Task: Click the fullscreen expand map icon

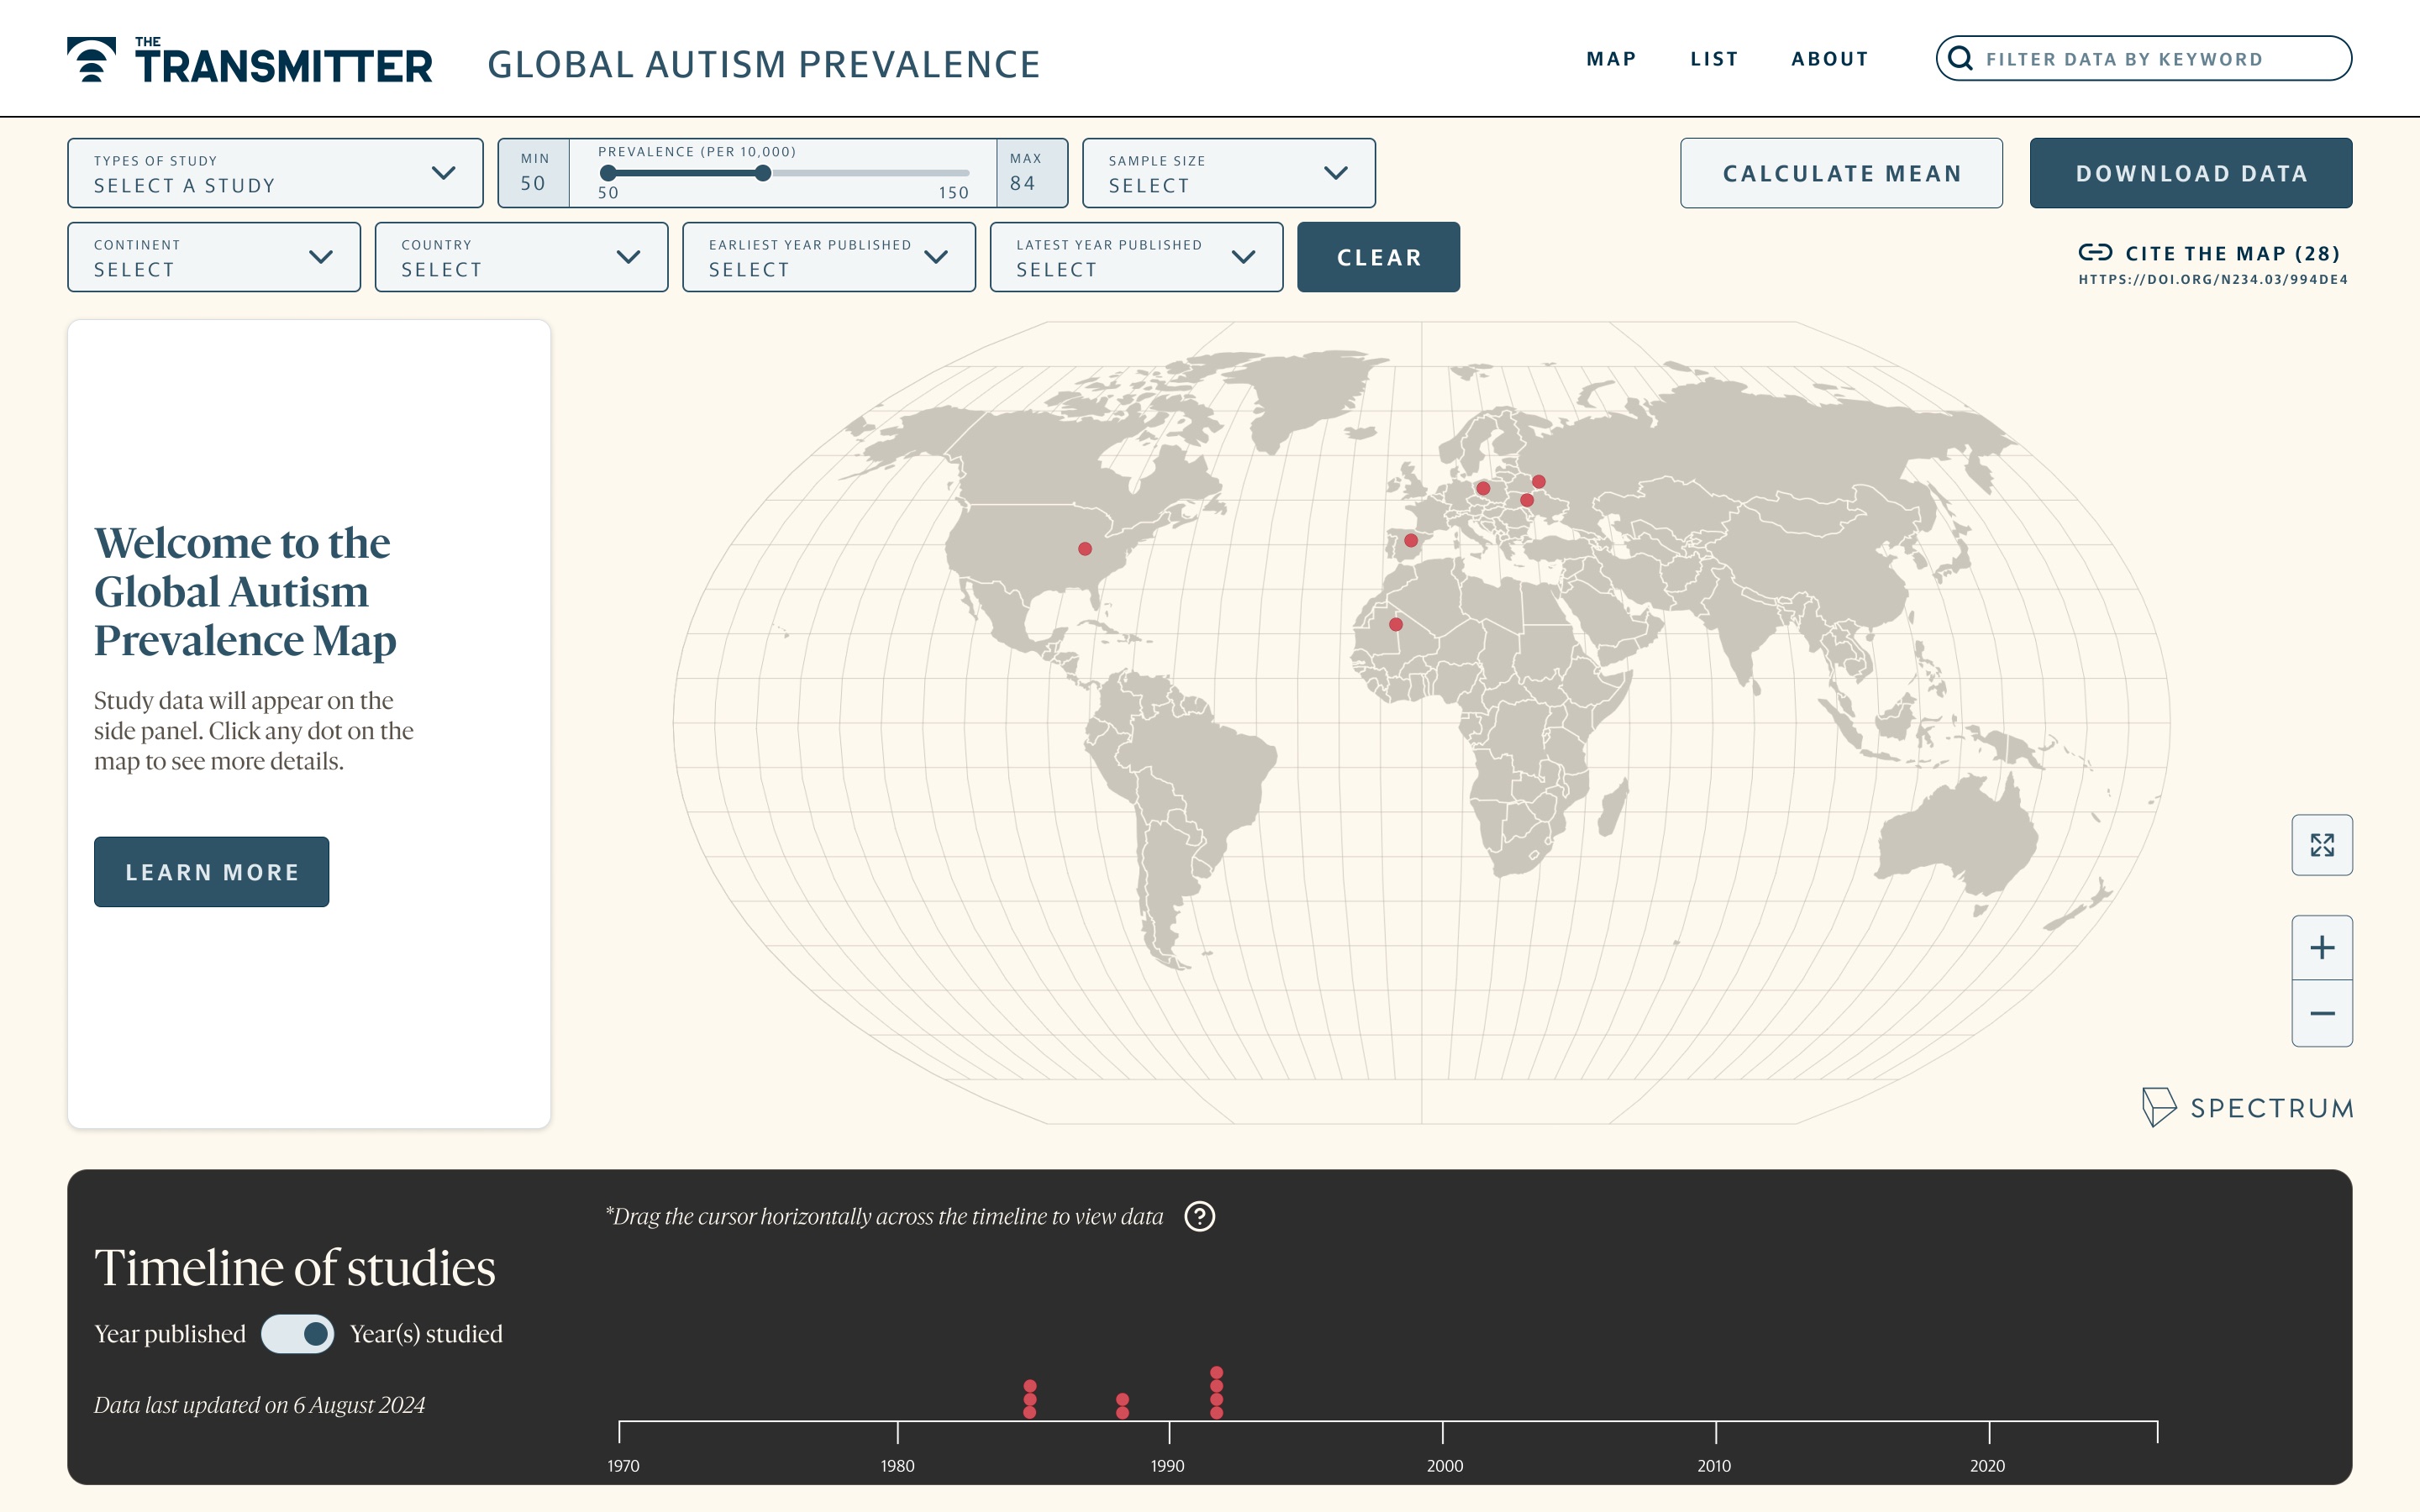Action: (2321, 845)
